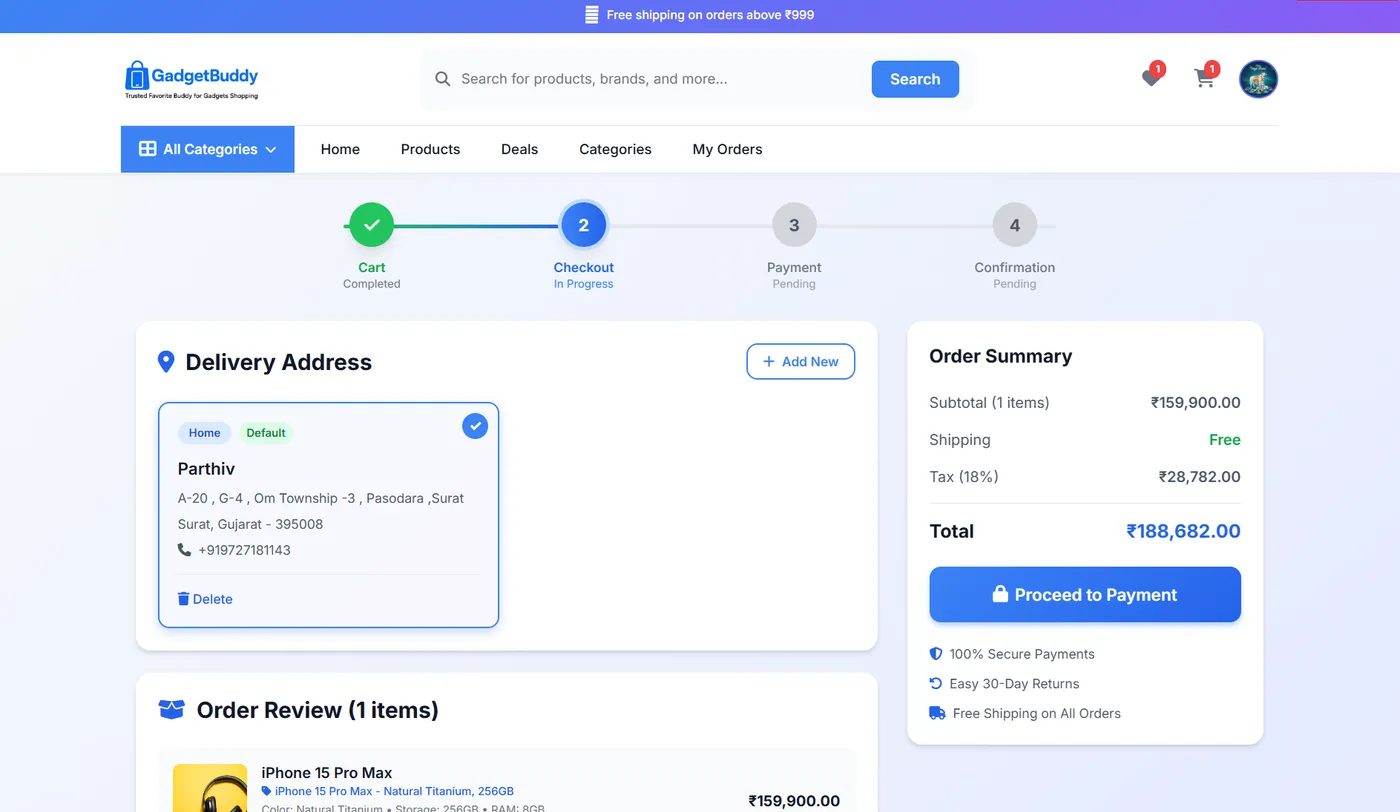1400x812 pixels.
Task: Open the wishlist heart icon
Action: point(1151,78)
